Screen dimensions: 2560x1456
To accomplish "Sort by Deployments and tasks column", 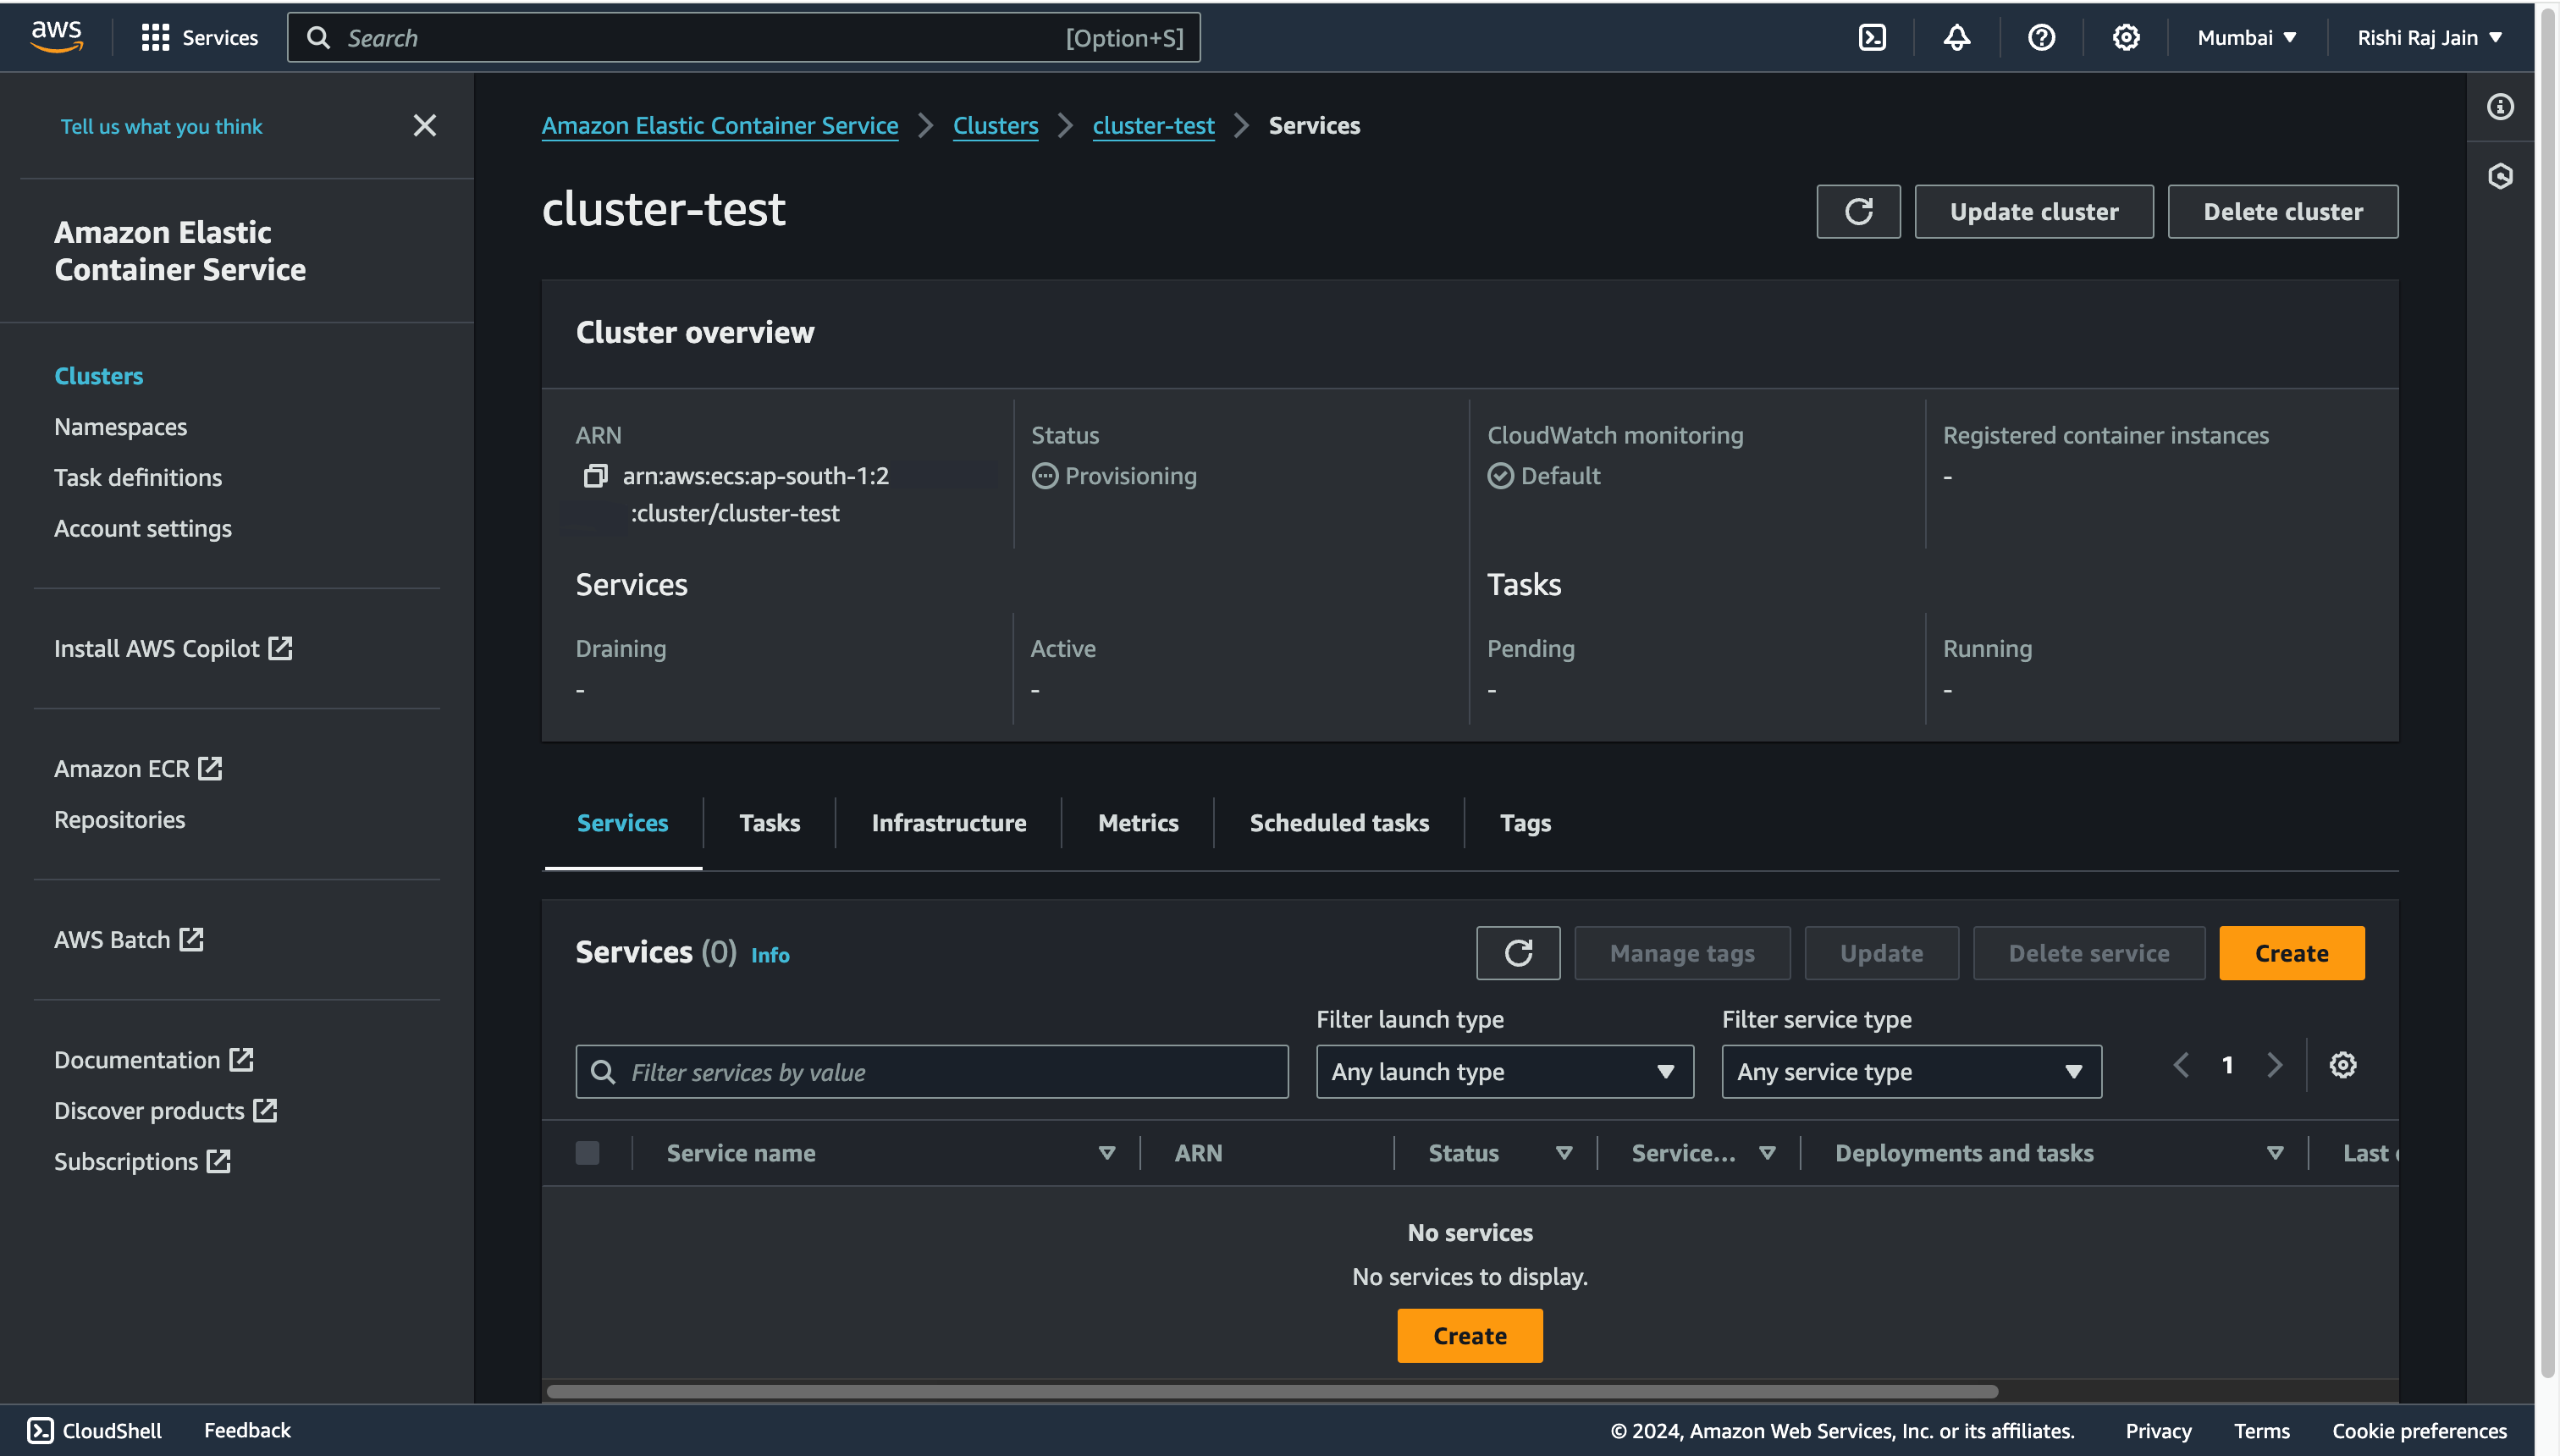I will [x=2275, y=1153].
